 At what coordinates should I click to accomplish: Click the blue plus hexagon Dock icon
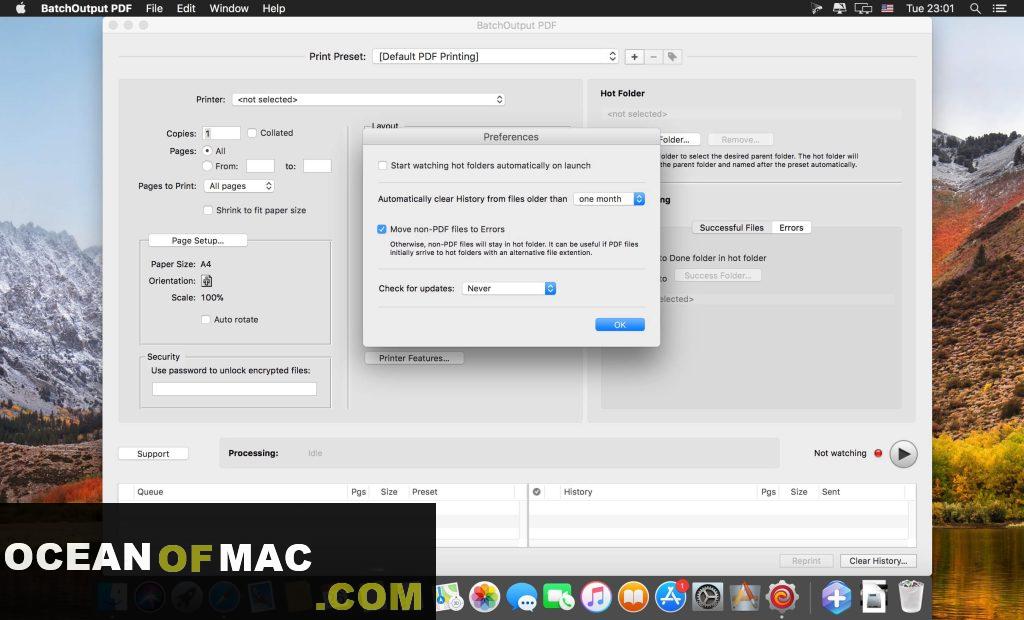pyautogui.click(x=837, y=596)
